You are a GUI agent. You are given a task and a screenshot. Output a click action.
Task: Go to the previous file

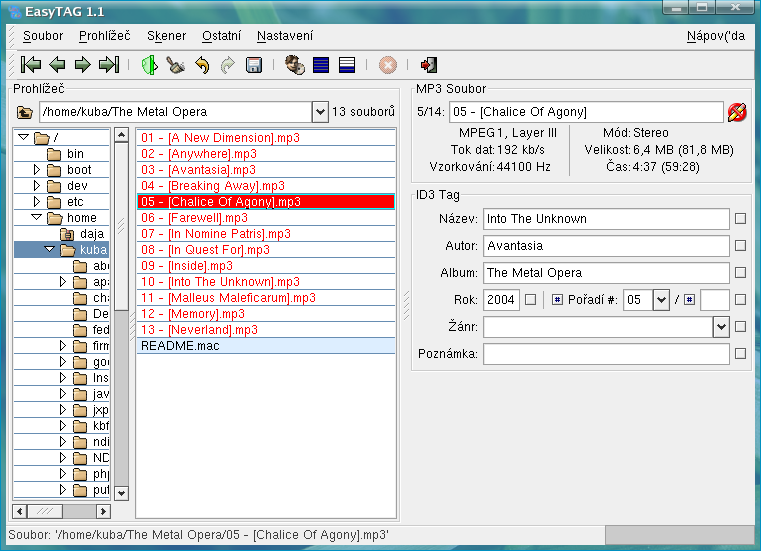57,65
